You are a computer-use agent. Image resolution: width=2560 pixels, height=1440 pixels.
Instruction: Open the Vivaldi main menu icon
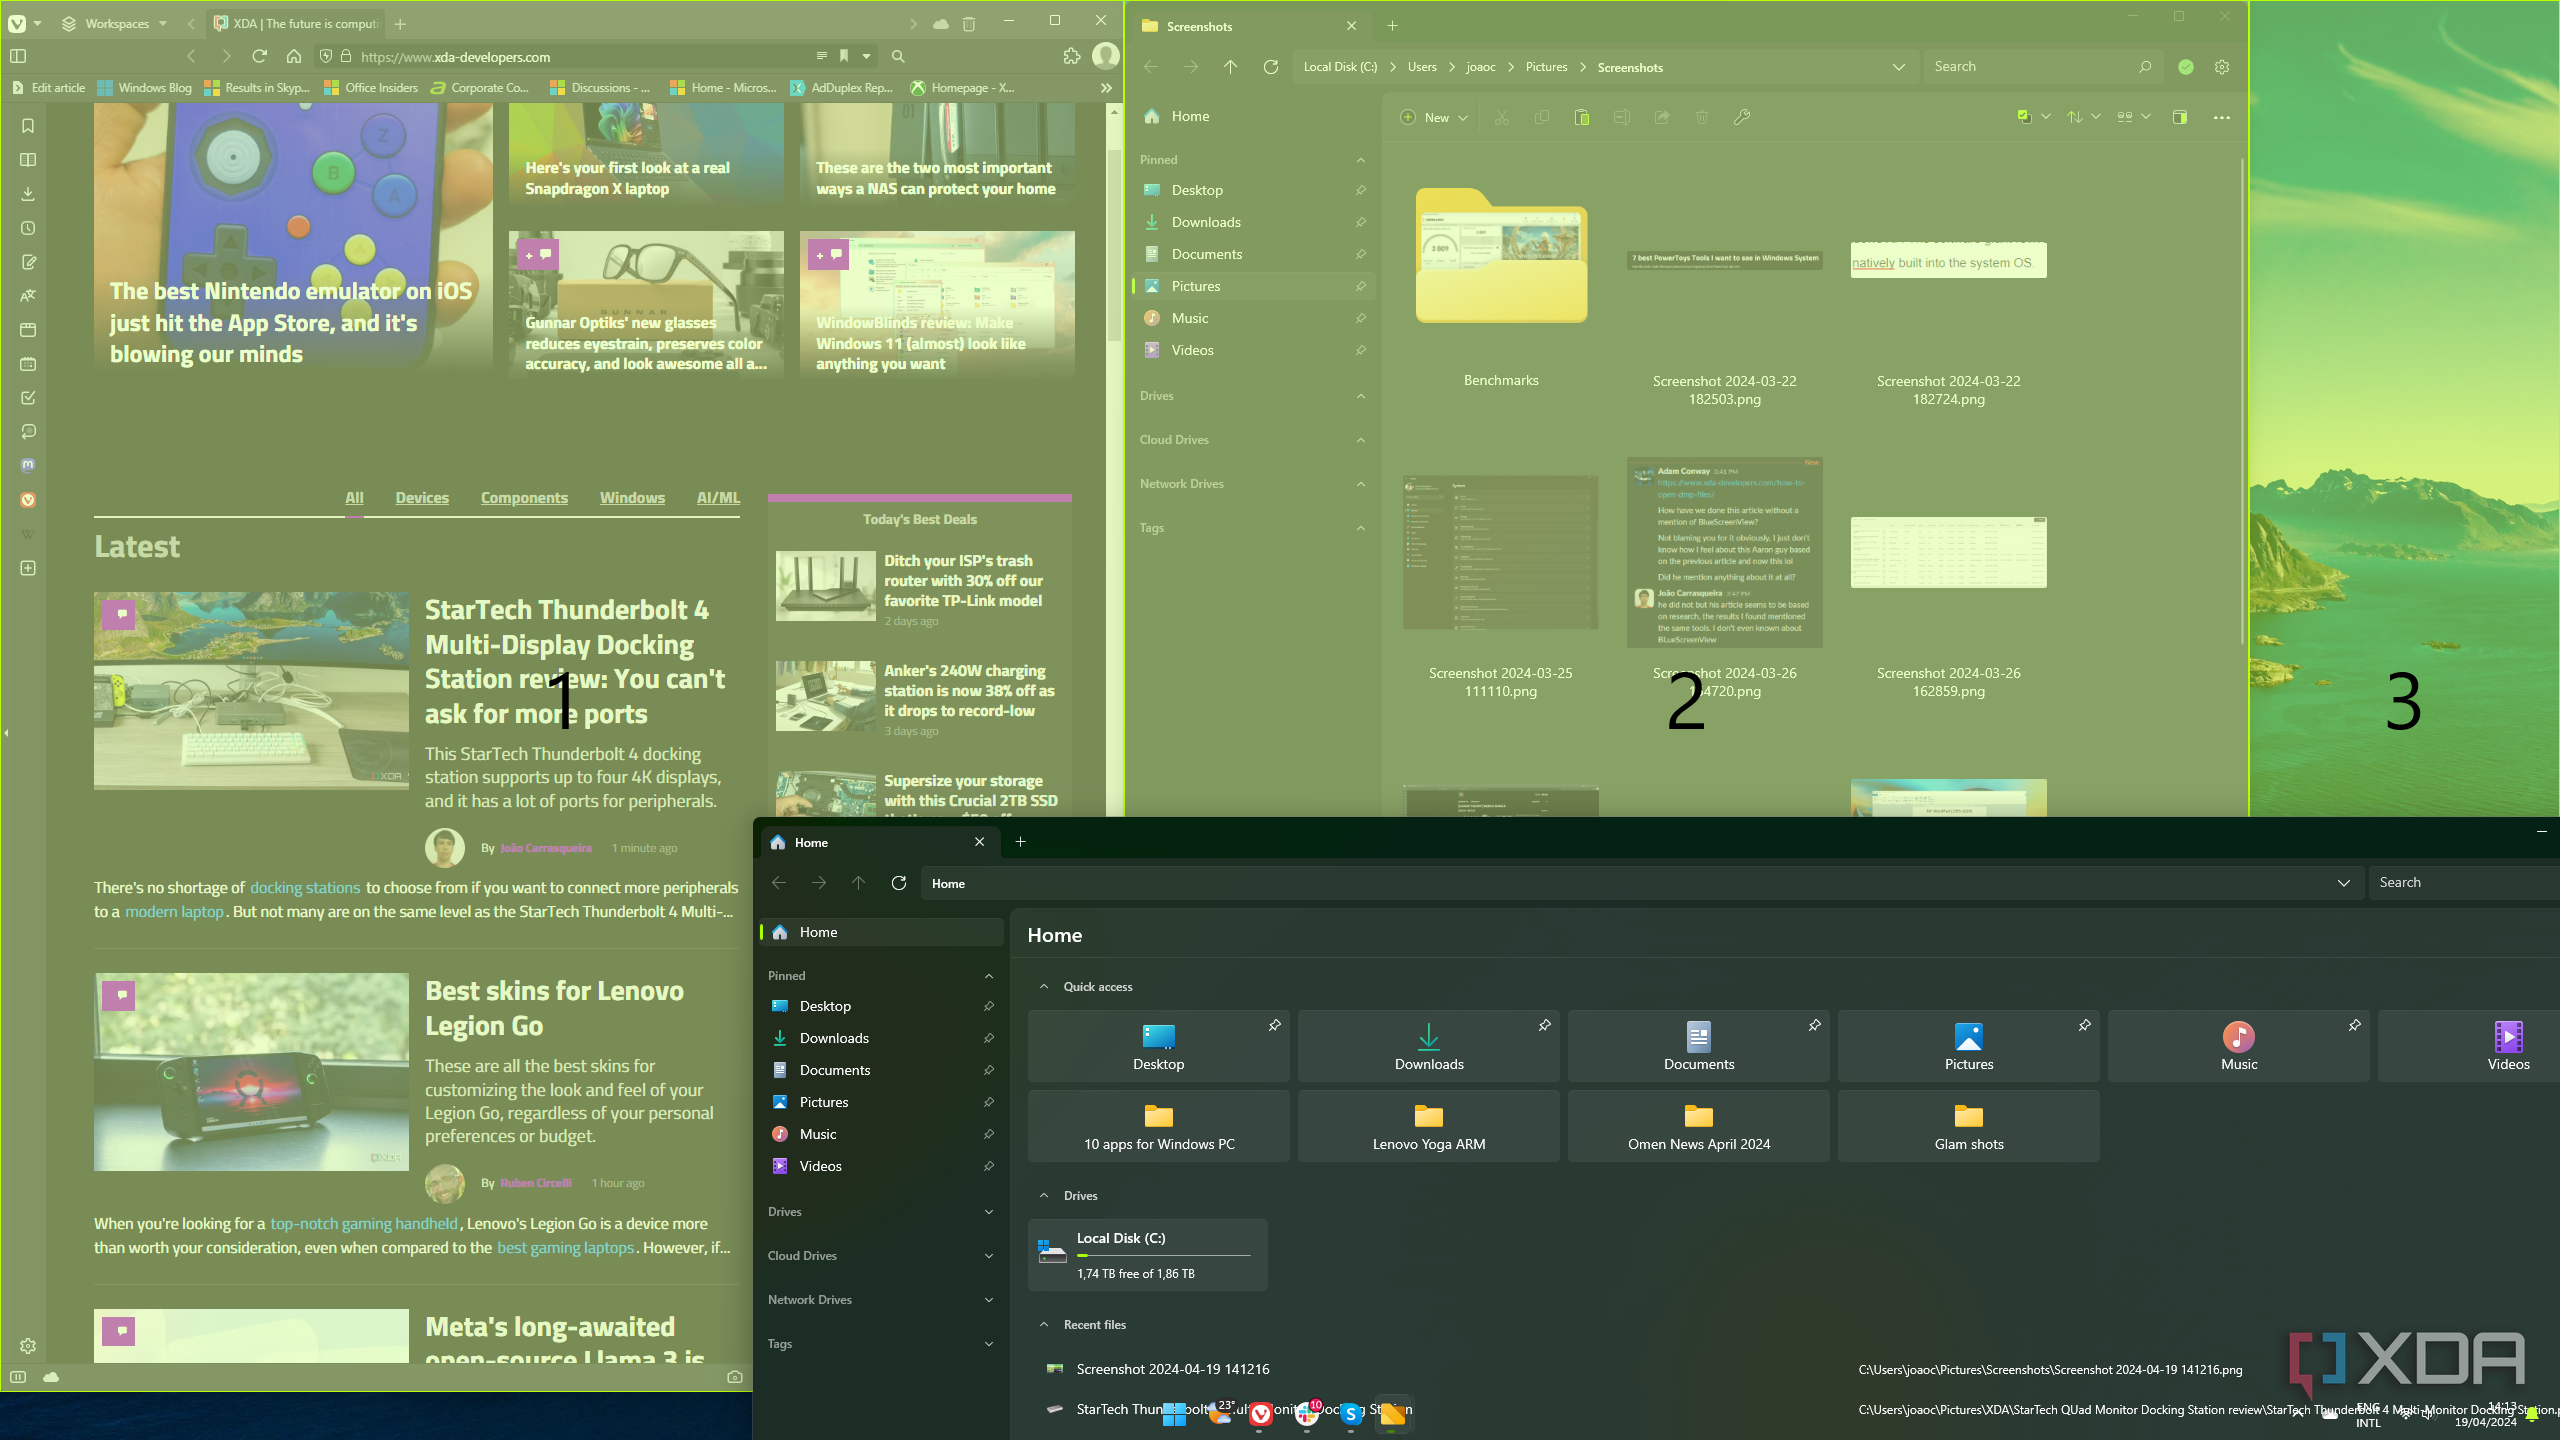point(18,23)
